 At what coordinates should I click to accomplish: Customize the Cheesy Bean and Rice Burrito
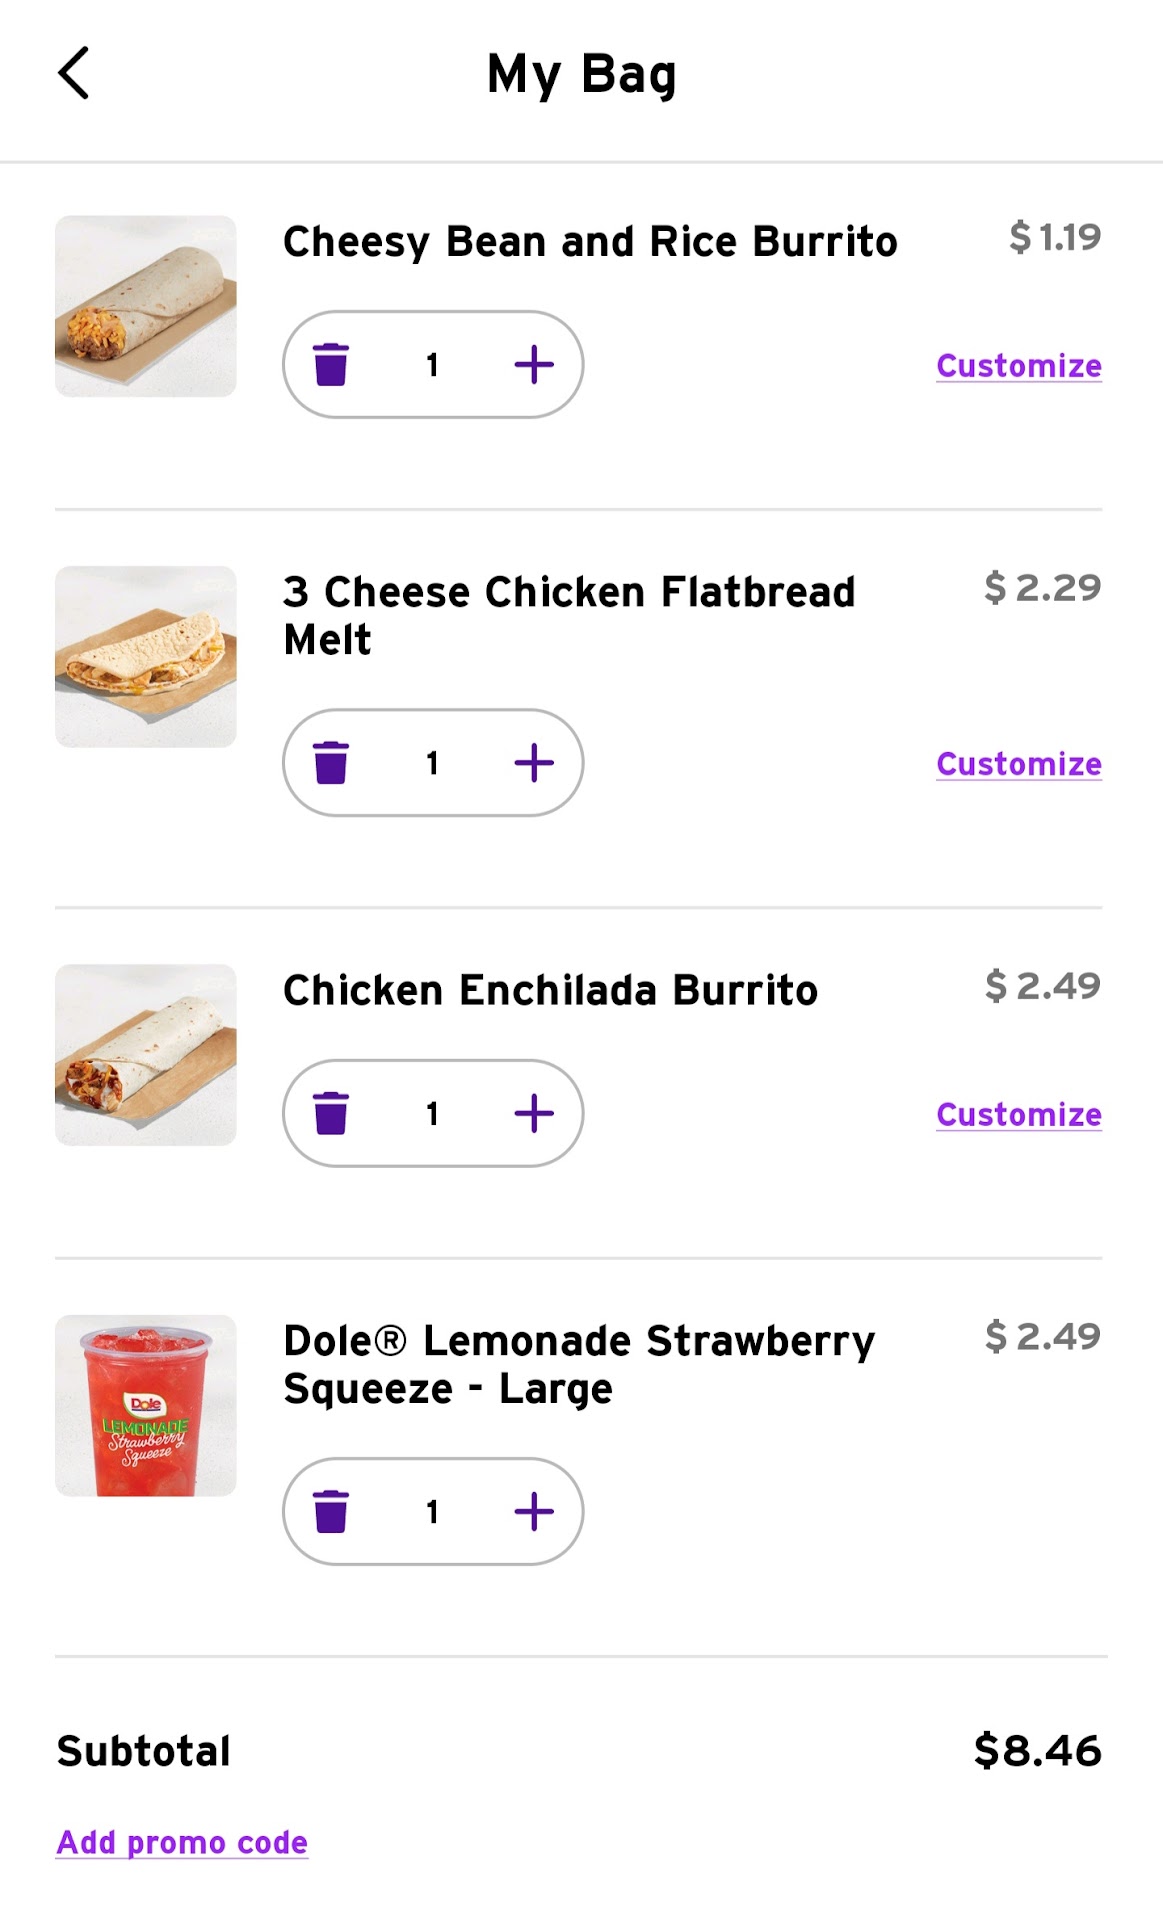[1018, 366]
